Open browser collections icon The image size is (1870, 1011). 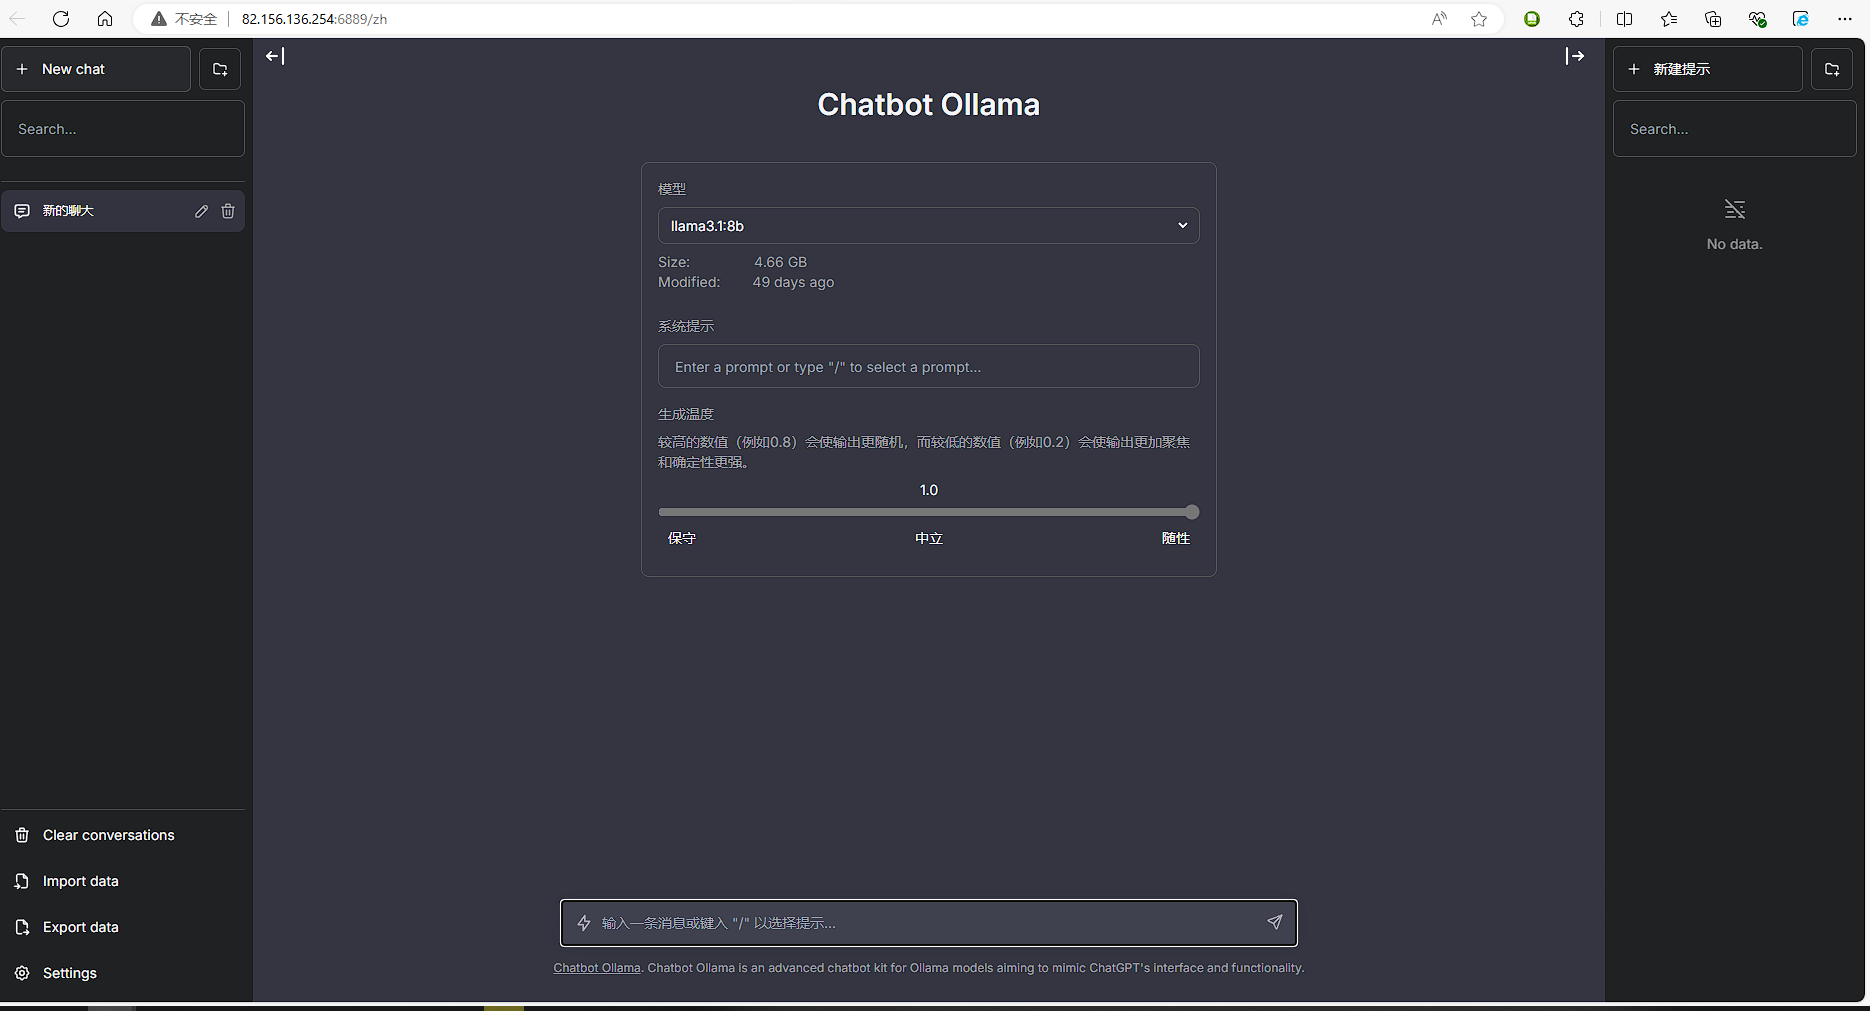tap(1713, 19)
